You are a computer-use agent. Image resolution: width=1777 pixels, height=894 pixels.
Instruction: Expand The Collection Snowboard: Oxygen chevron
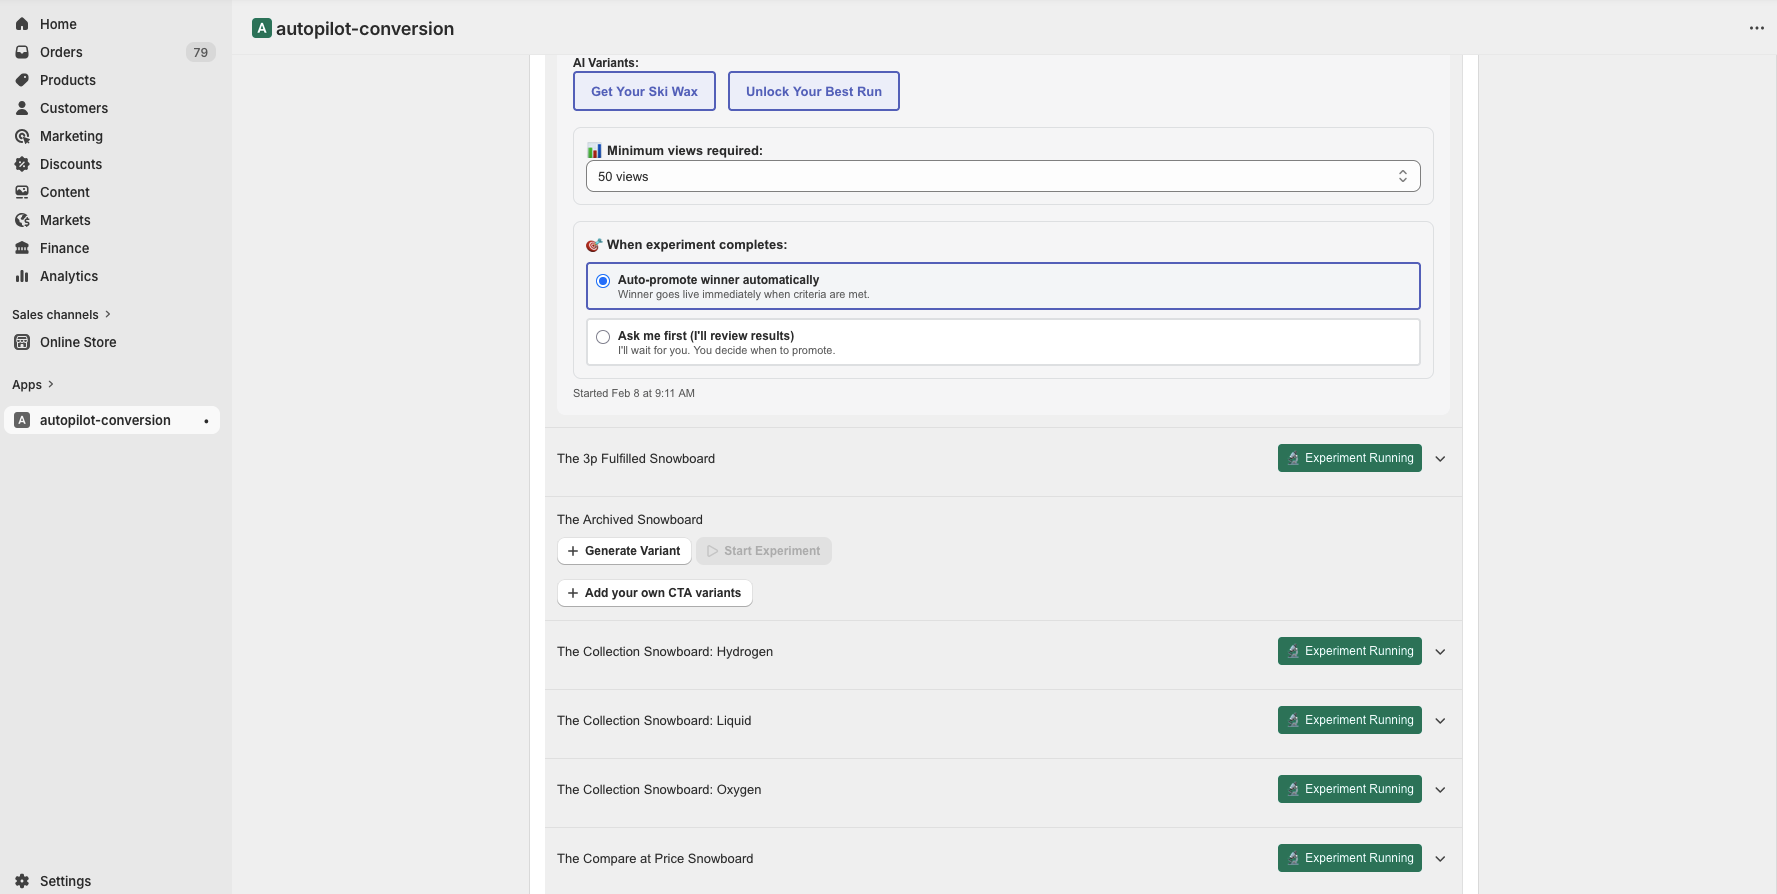(1440, 790)
